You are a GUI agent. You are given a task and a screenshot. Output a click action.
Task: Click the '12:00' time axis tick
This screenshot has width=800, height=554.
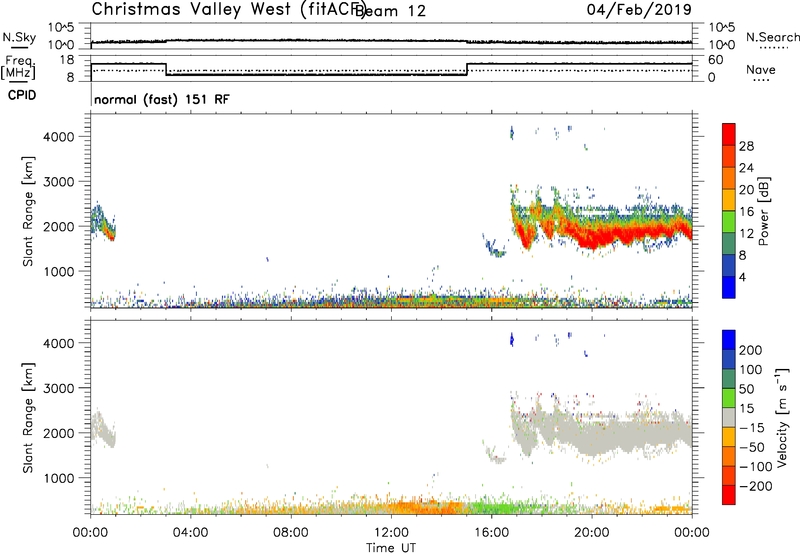(x=391, y=533)
